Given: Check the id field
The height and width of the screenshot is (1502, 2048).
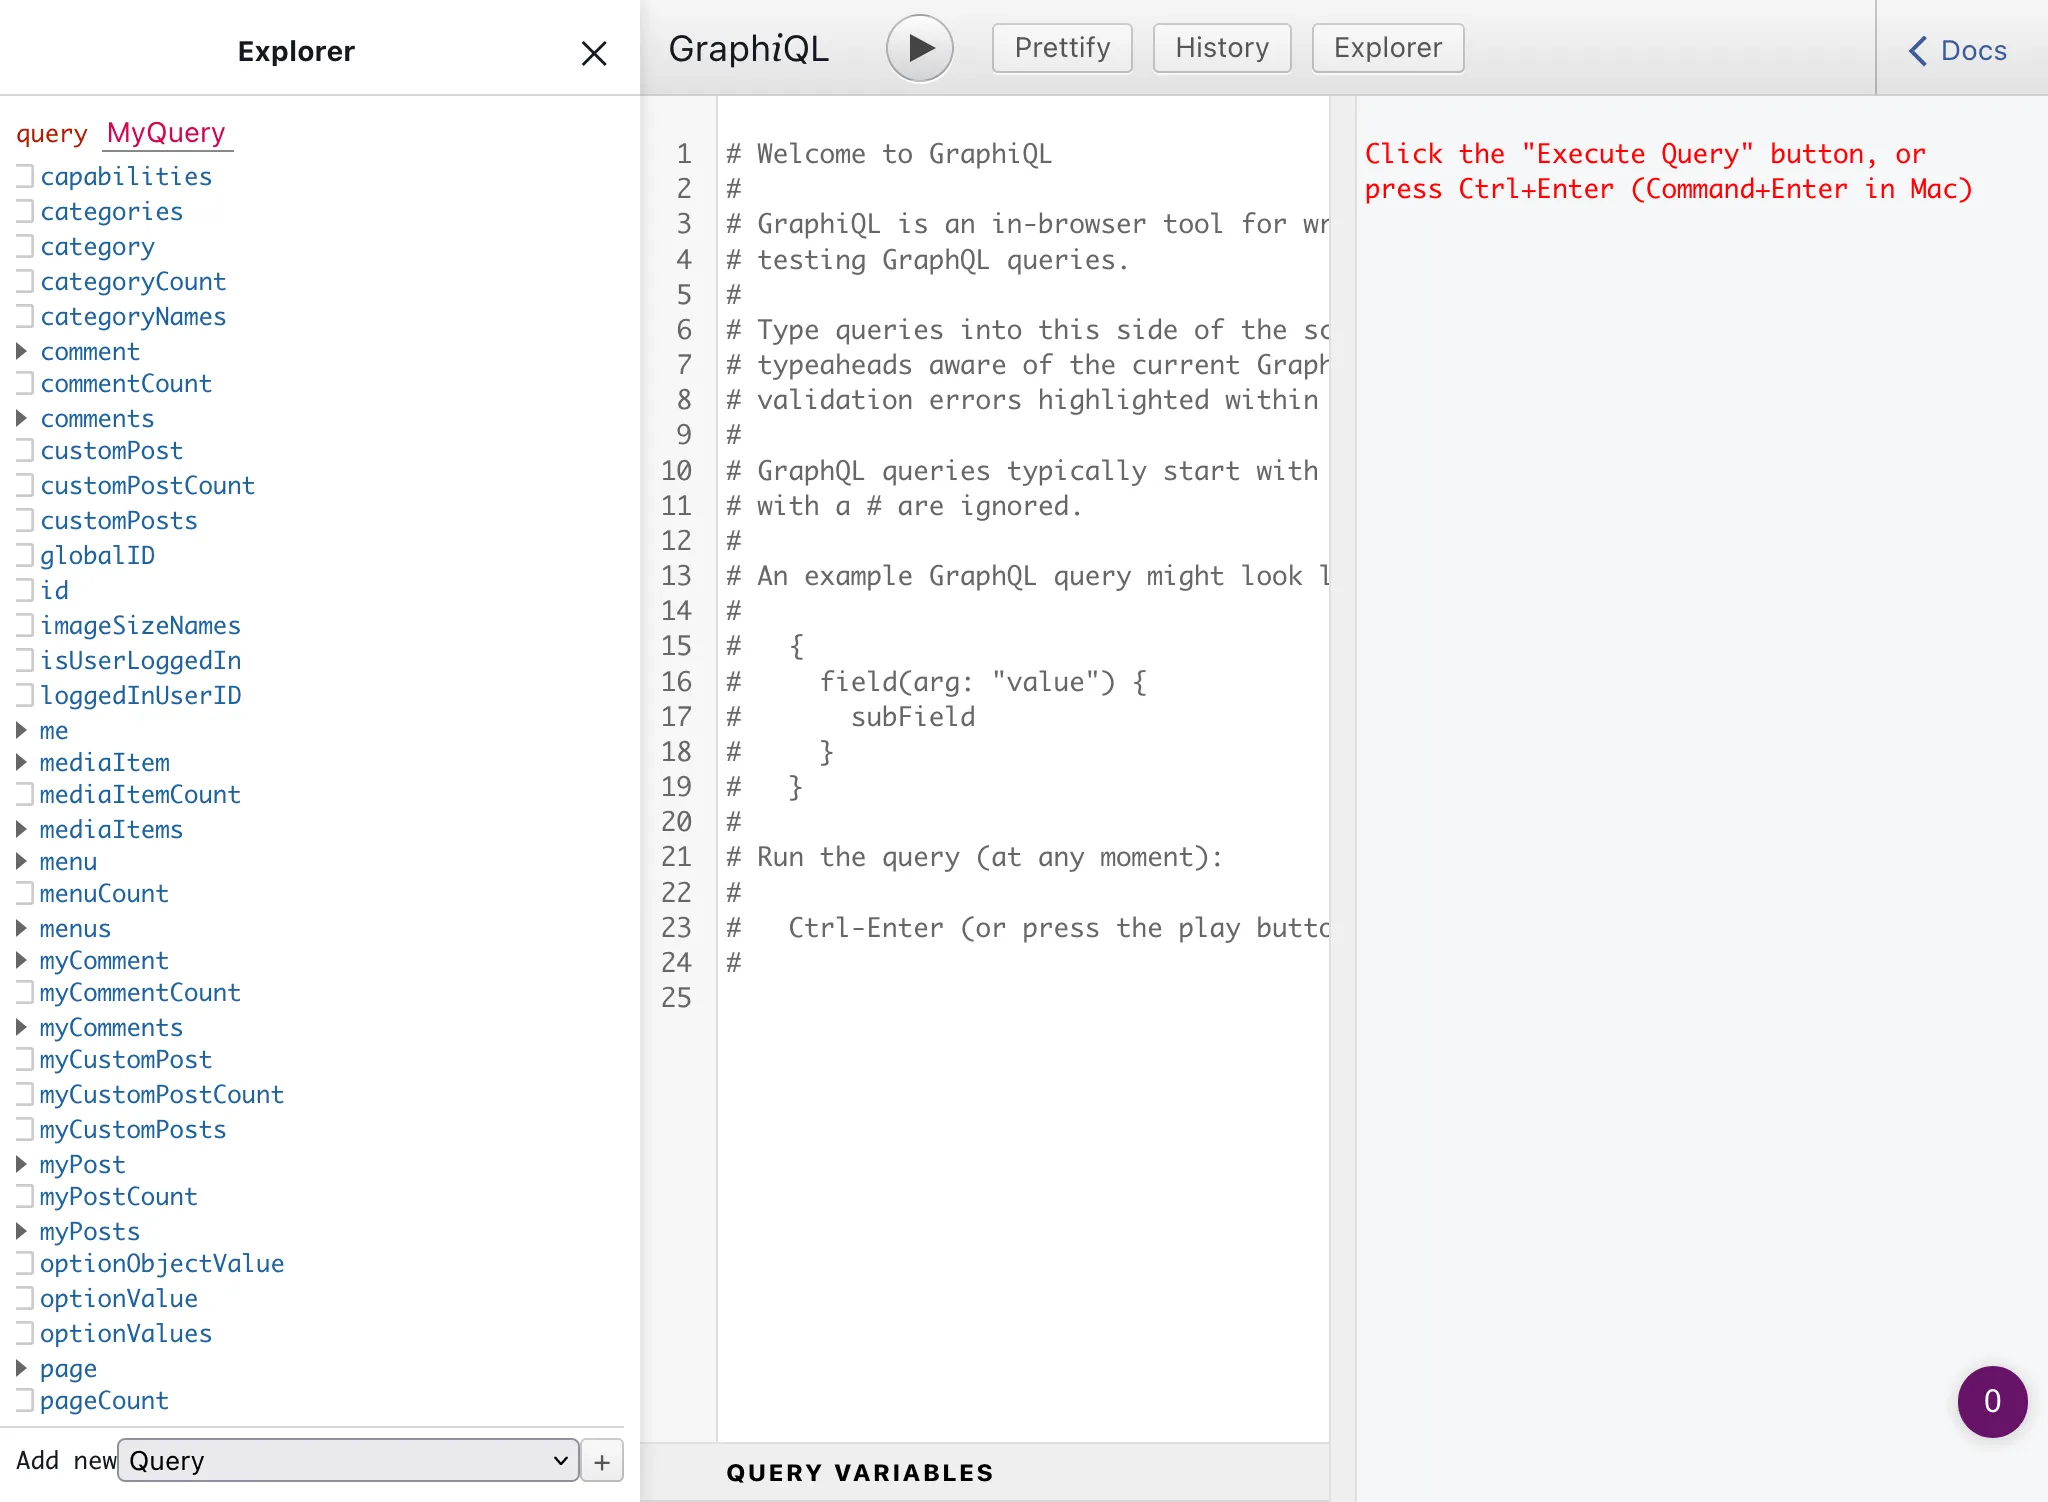Looking at the screenshot, I should 25,590.
